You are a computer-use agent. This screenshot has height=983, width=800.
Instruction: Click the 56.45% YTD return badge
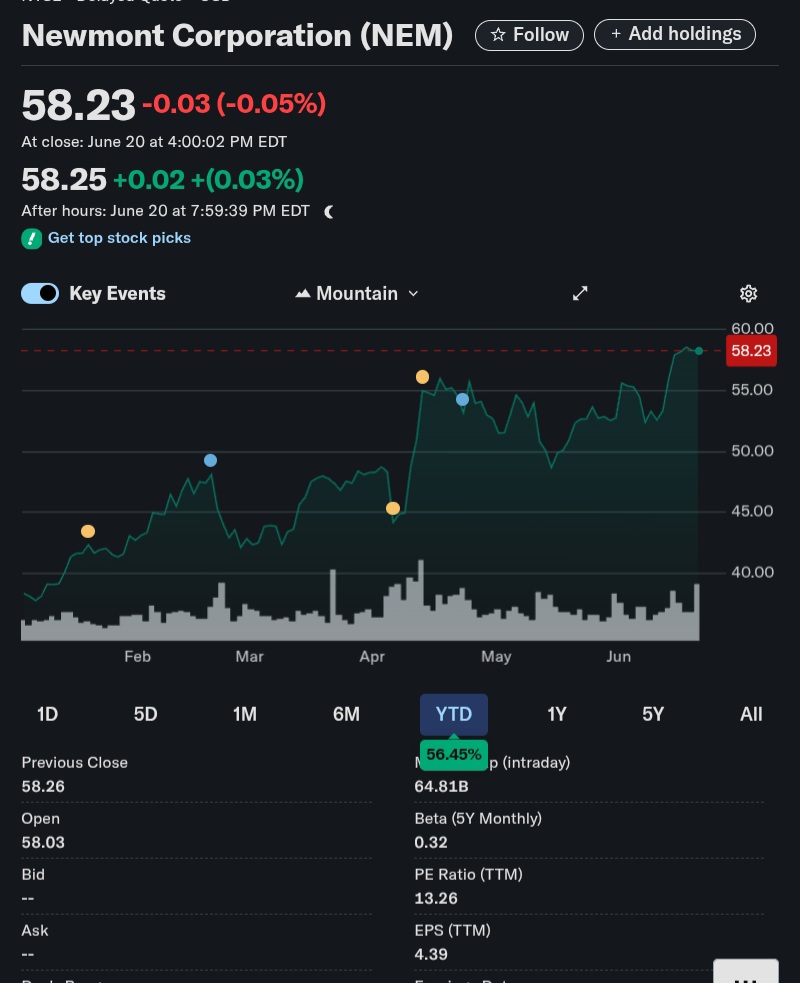pyautogui.click(x=454, y=754)
